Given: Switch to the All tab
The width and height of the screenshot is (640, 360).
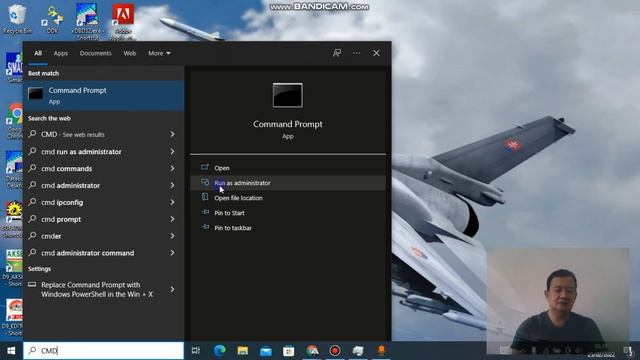Looking at the screenshot, I should (38, 53).
